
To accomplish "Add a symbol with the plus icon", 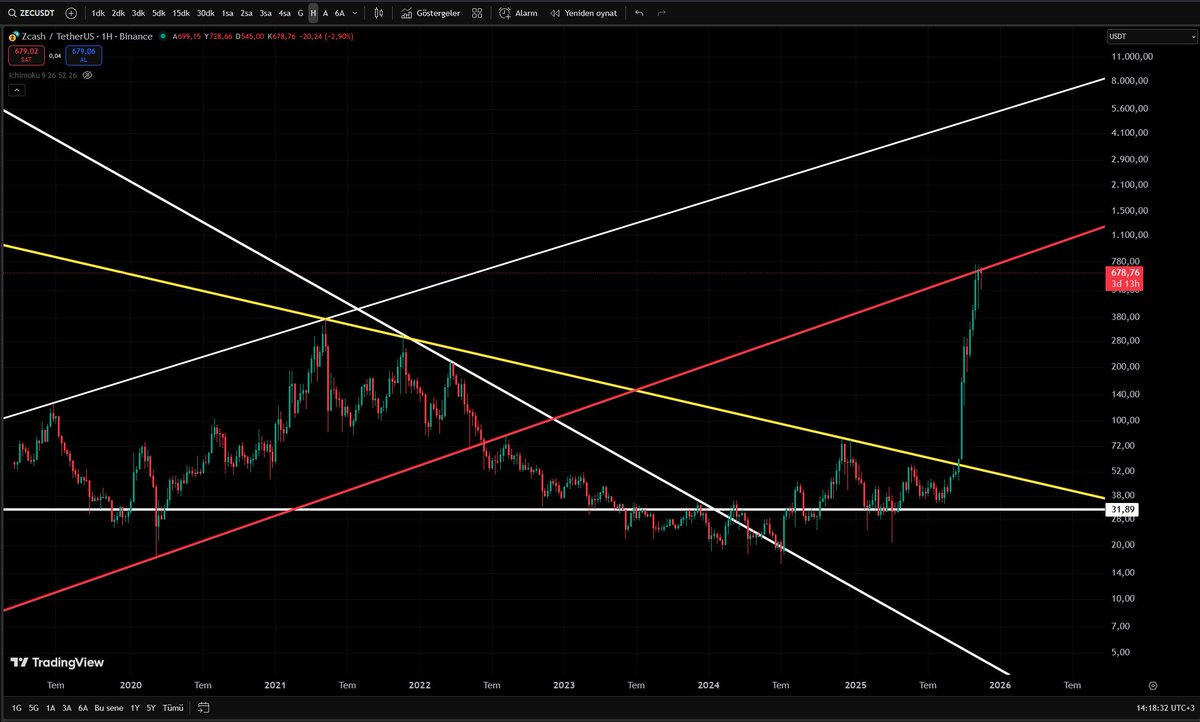I will (71, 14).
